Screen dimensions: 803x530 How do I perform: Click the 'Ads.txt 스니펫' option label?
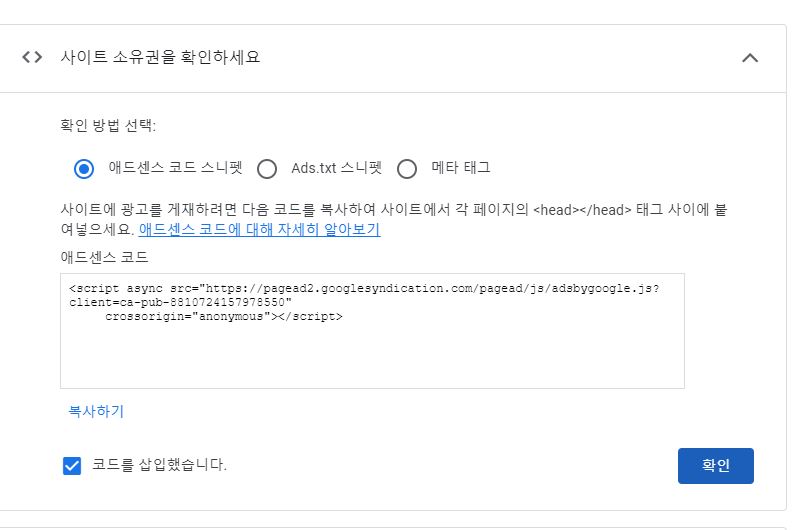[336, 168]
